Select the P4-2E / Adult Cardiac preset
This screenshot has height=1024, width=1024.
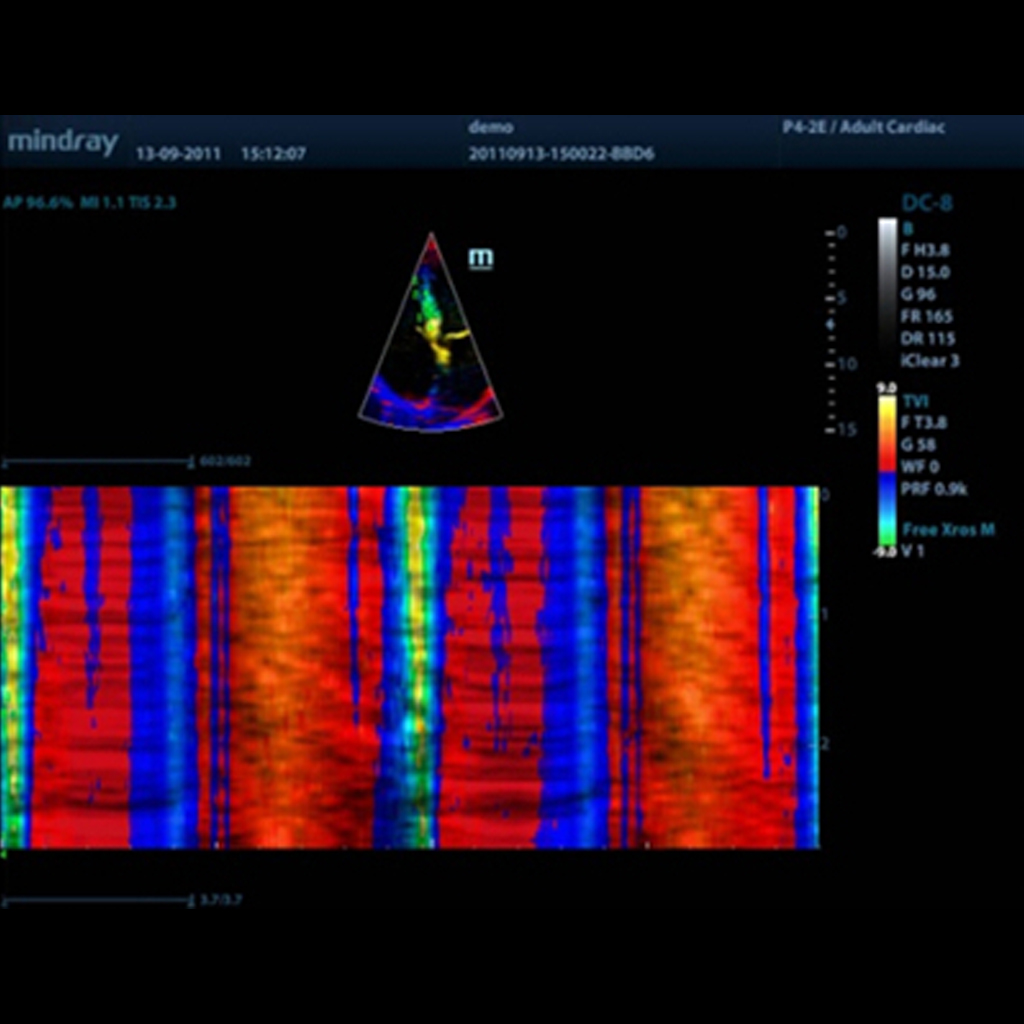click(x=862, y=128)
